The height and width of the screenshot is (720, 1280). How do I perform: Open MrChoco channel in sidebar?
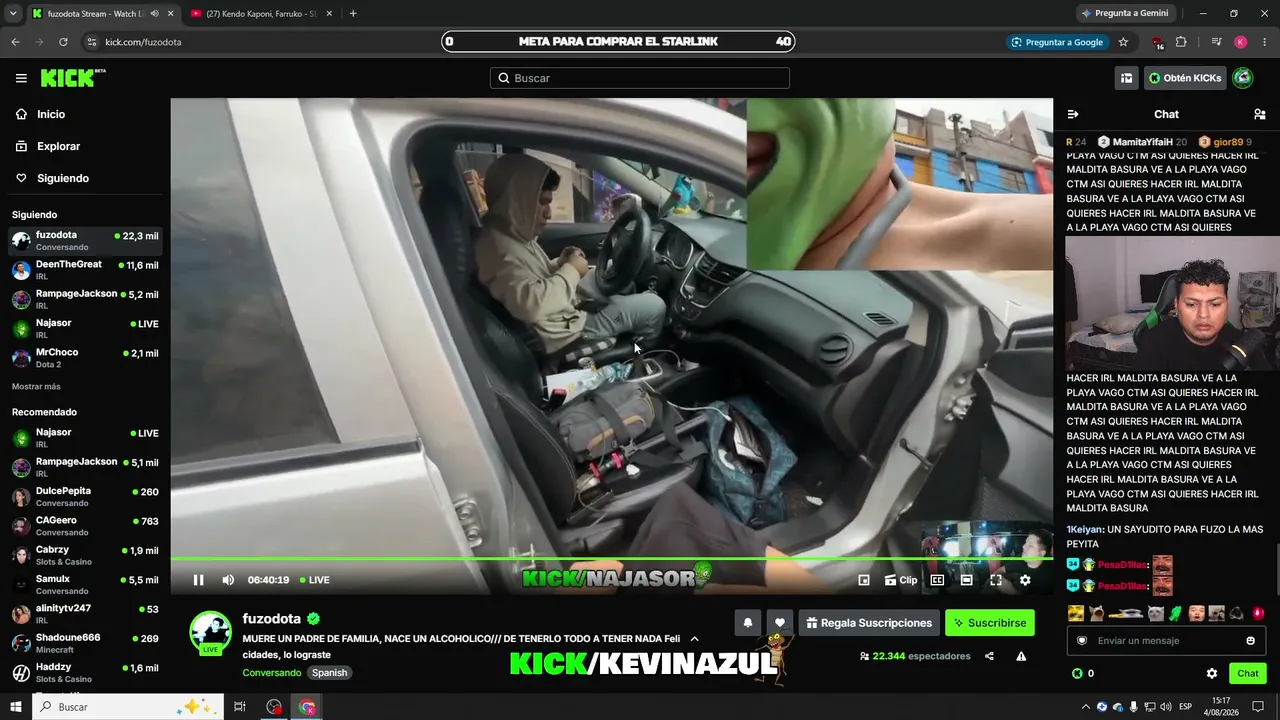tap(85, 357)
